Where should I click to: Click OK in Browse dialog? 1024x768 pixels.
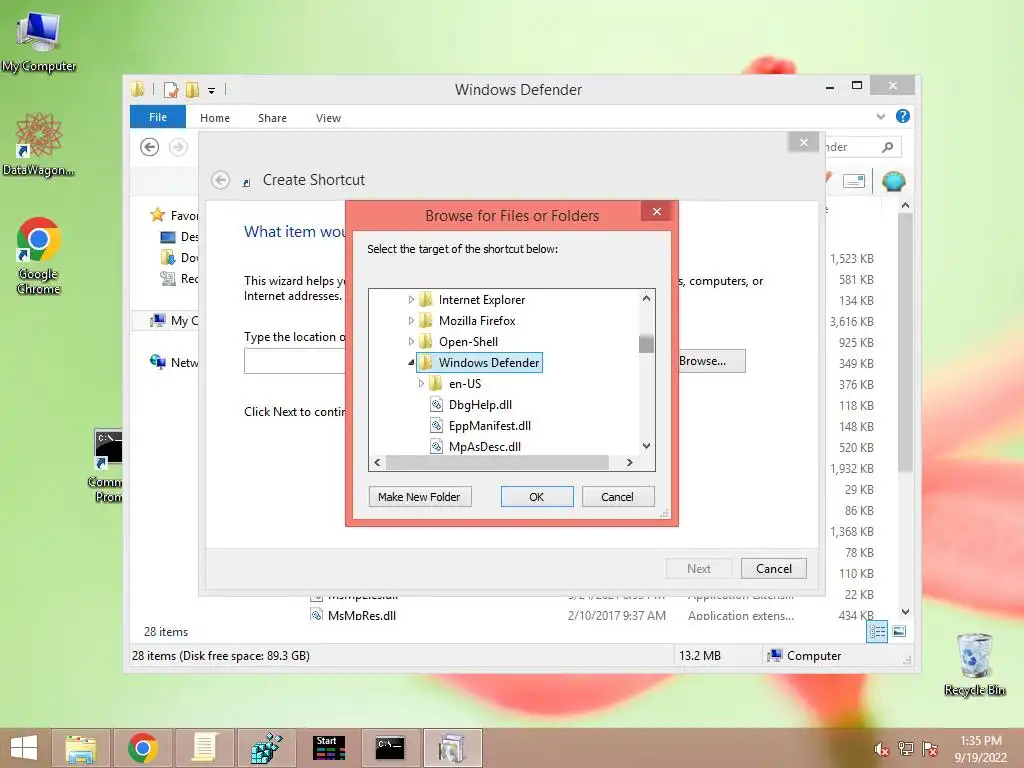(537, 497)
